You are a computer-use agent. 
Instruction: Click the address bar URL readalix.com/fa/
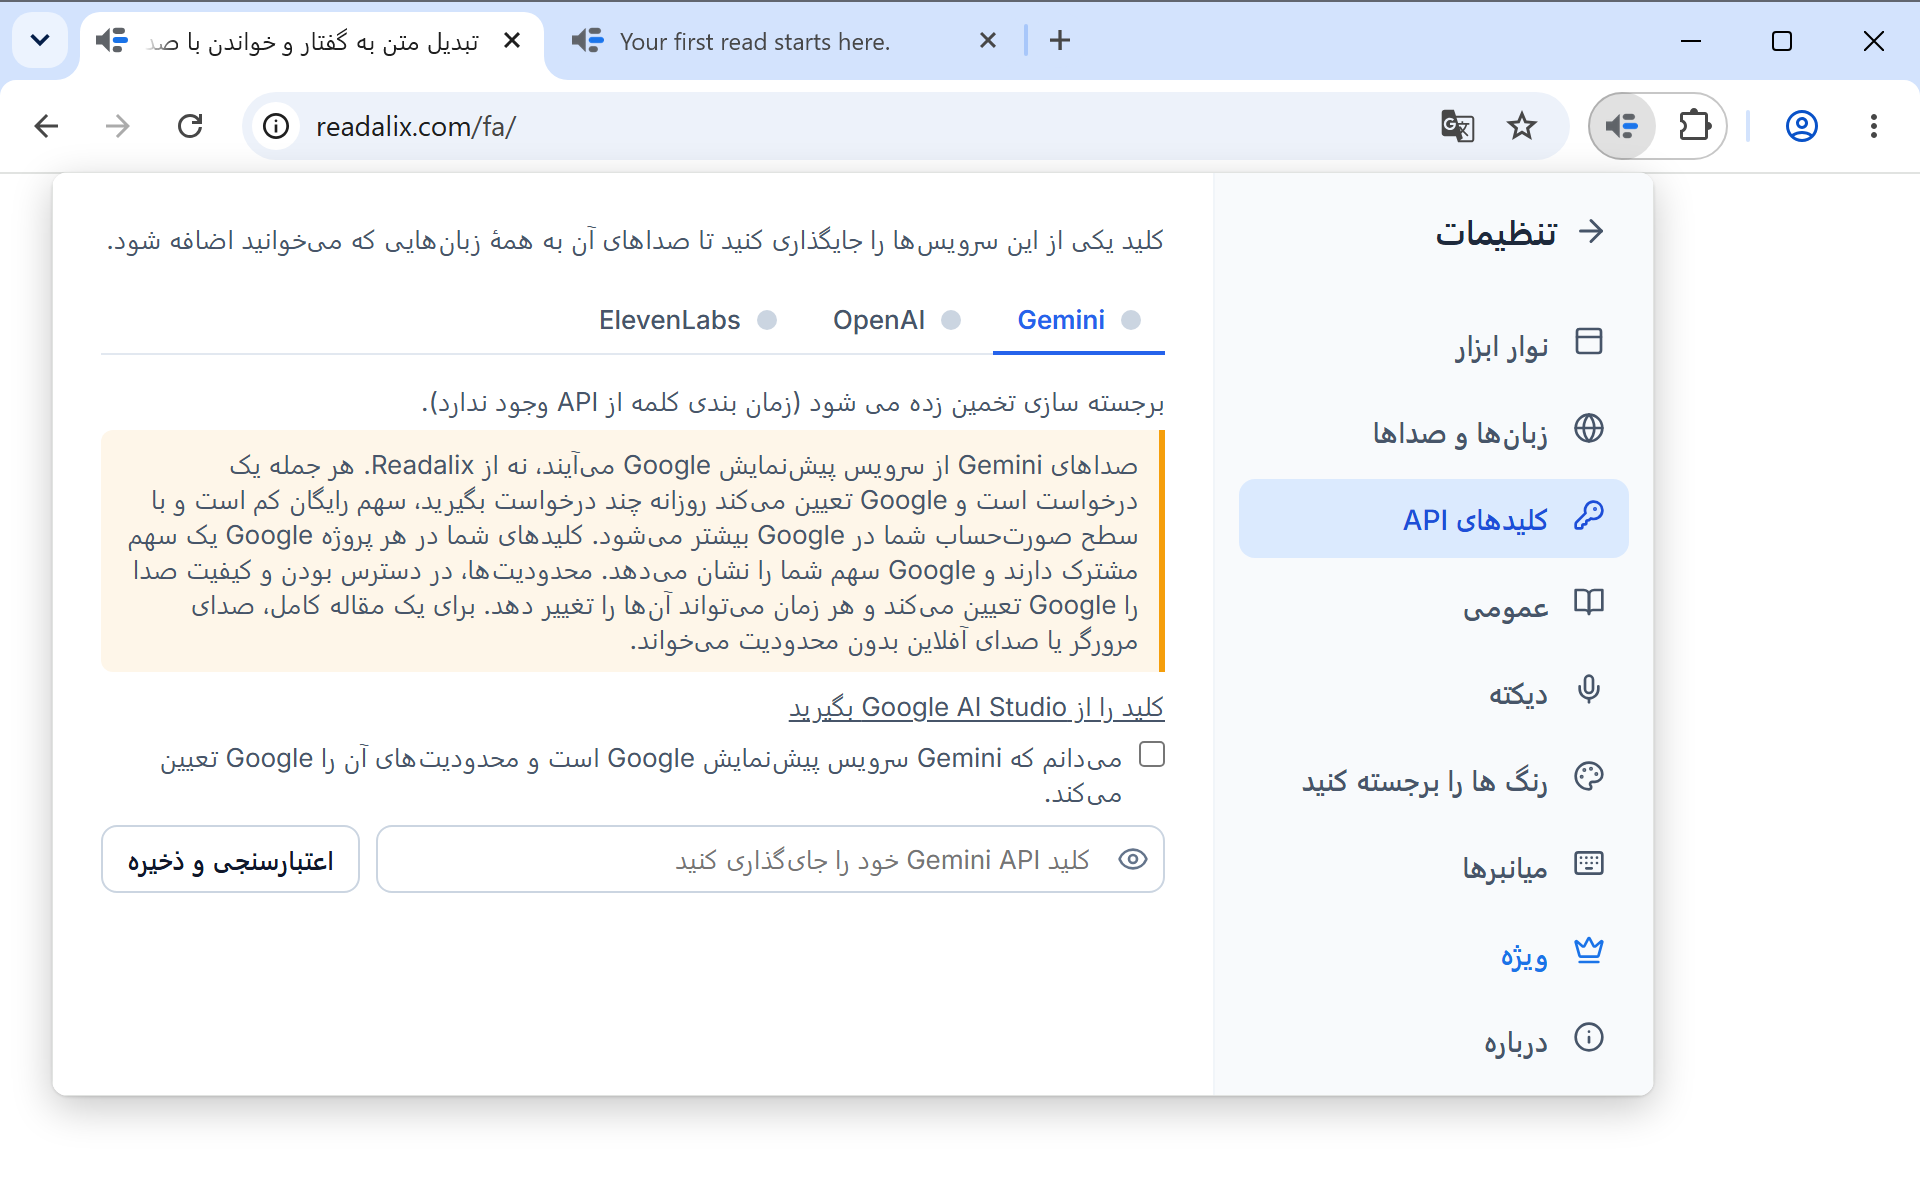pyautogui.click(x=416, y=127)
